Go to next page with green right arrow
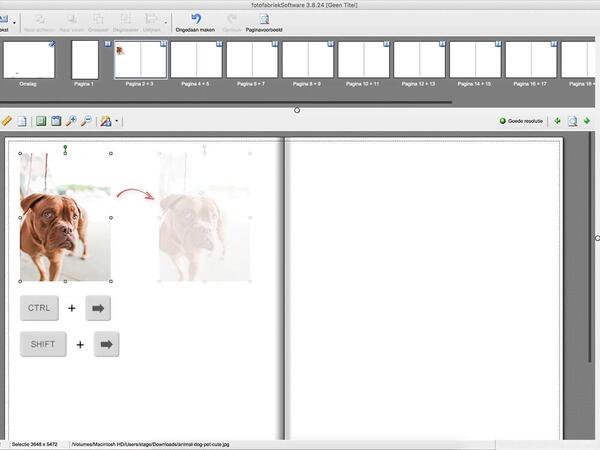Screen dimensions: 600x450 point(588,121)
